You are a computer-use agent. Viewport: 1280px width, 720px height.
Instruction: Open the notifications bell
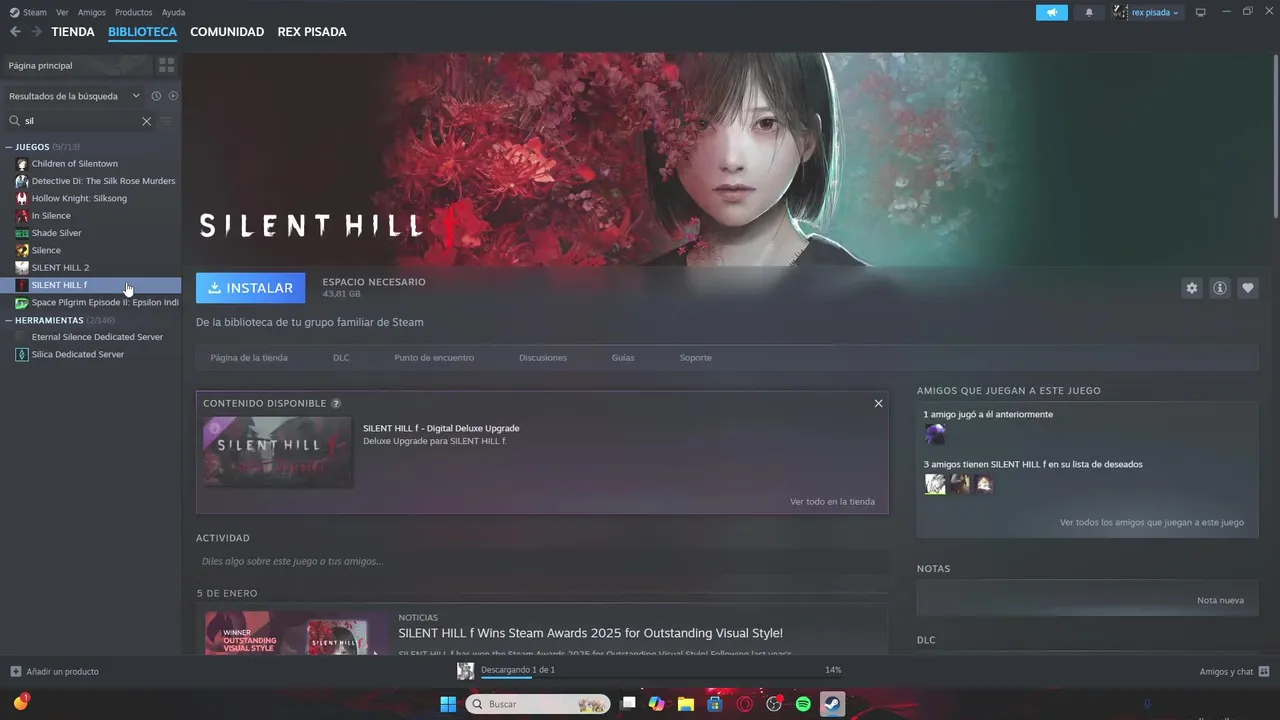pyautogui.click(x=1089, y=12)
